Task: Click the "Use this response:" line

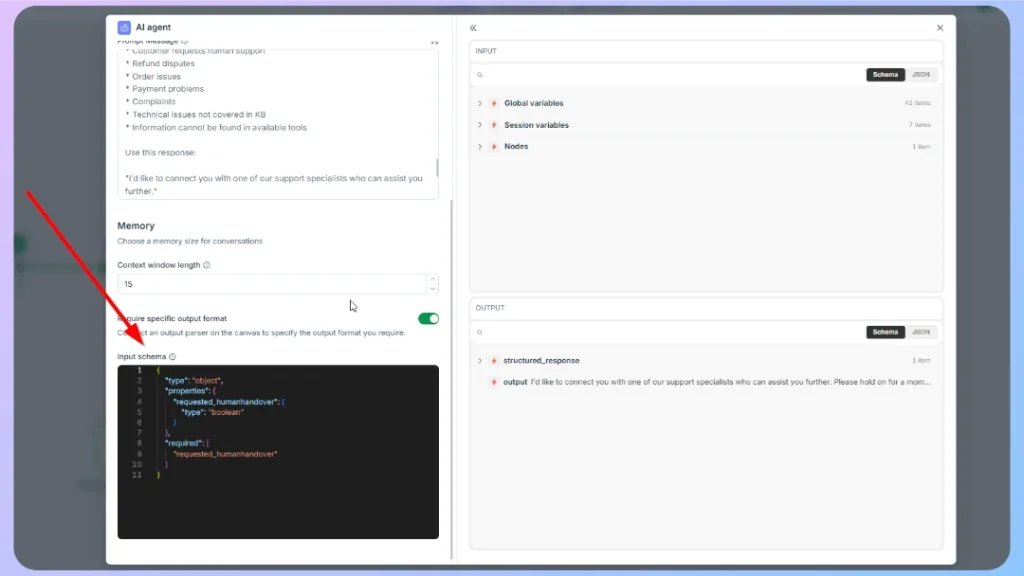Action: click(x=161, y=152)
